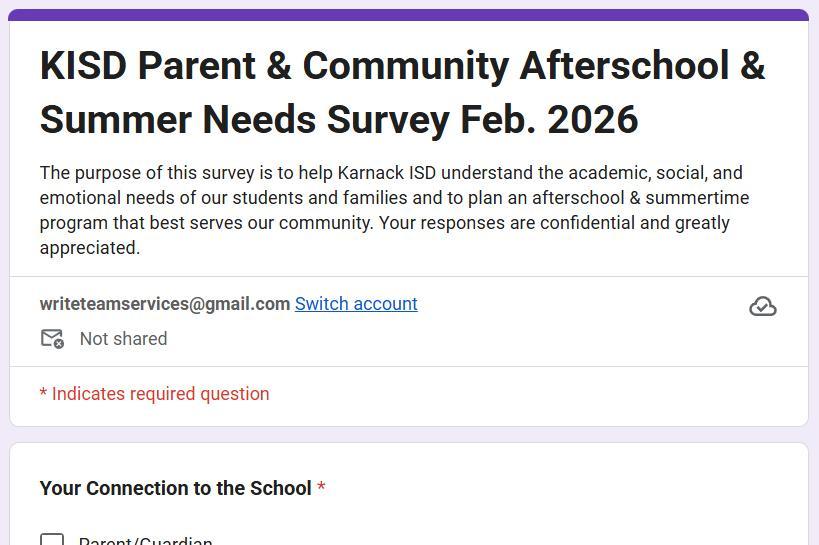
Task: Click the "Switch account" link
Action: pyautogui.click(x=356, y=304)
